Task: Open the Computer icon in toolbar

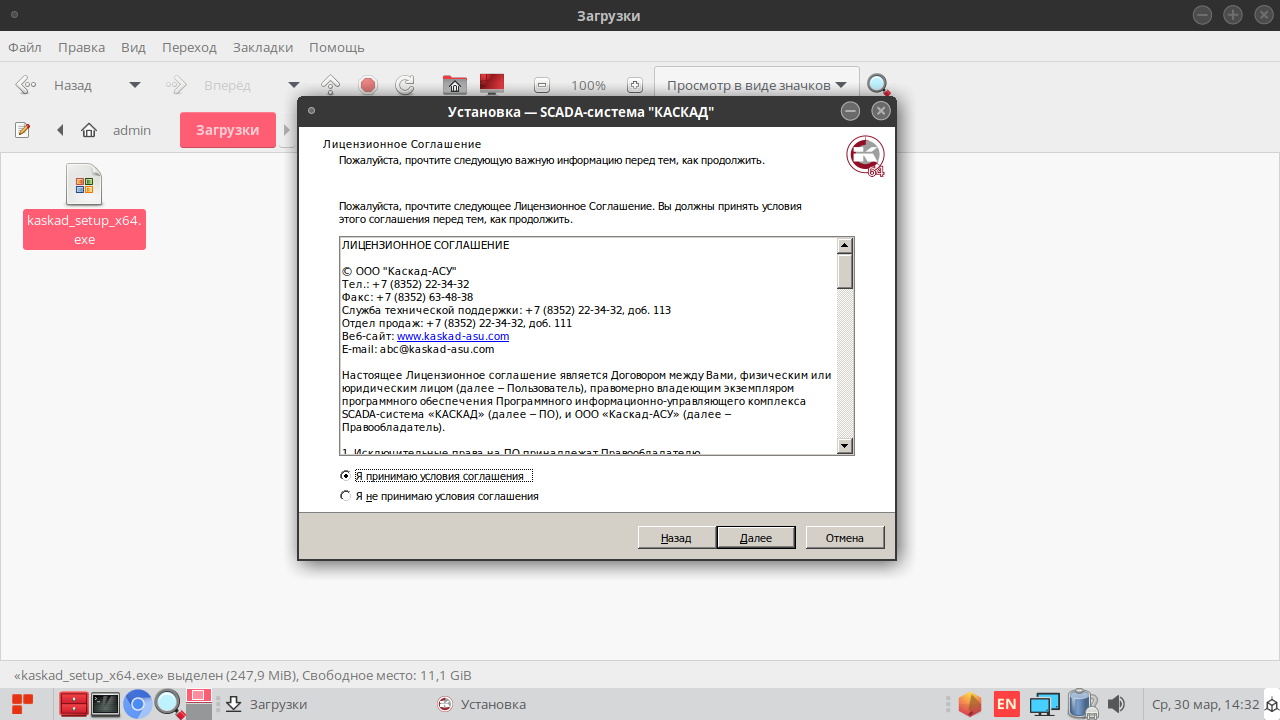Action: [x=491, y=85]
